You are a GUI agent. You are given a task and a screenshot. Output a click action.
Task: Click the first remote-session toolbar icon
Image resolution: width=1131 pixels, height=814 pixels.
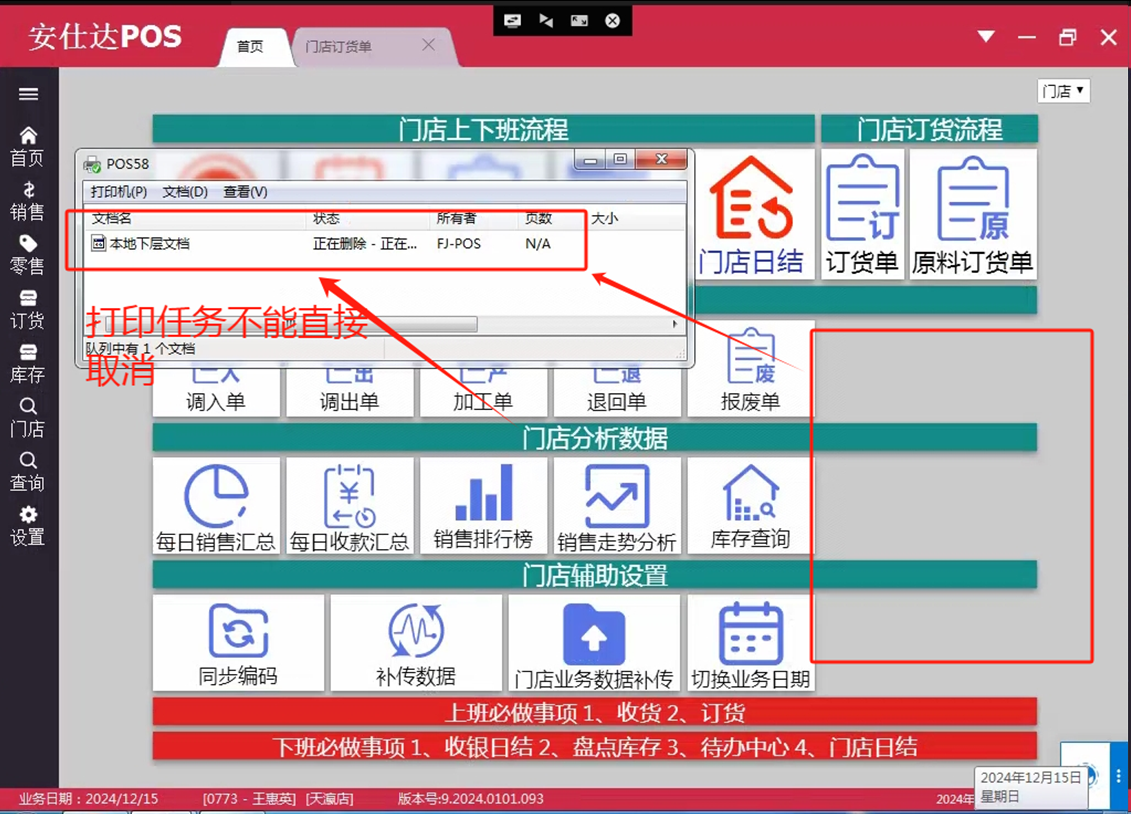(x=512, y=21)
